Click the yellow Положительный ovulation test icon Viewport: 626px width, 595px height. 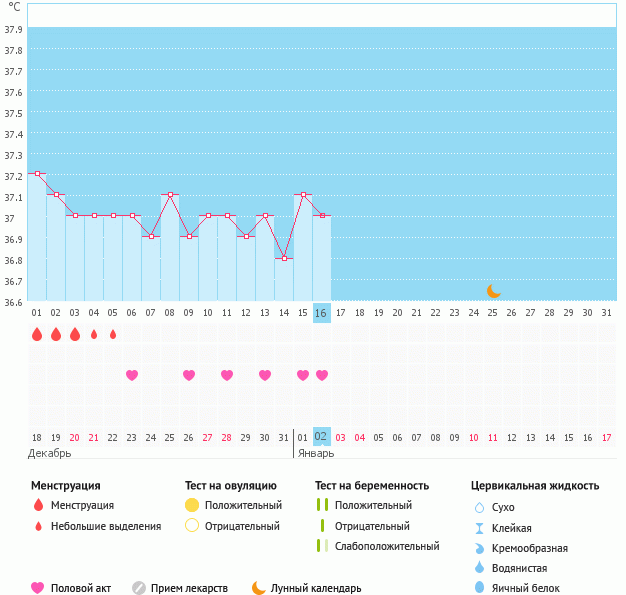pos(192,506)
